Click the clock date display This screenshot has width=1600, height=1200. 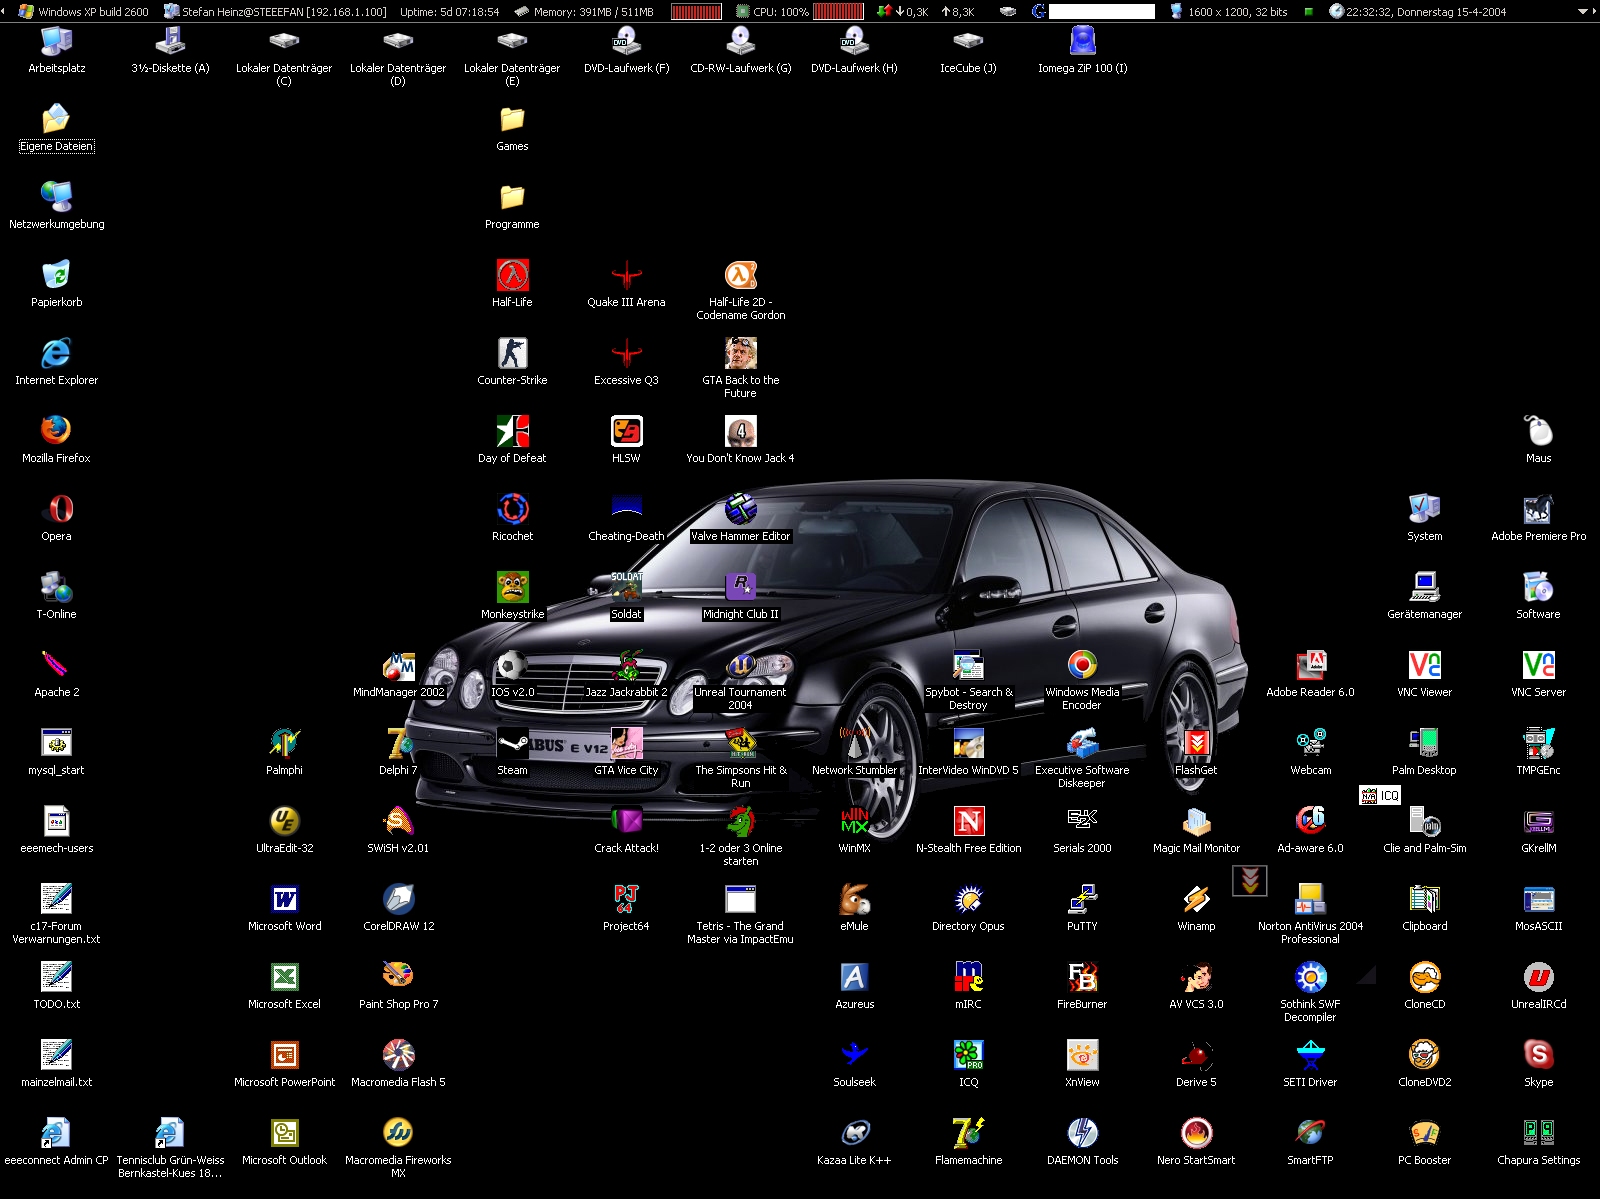(x=1417, y=12)
